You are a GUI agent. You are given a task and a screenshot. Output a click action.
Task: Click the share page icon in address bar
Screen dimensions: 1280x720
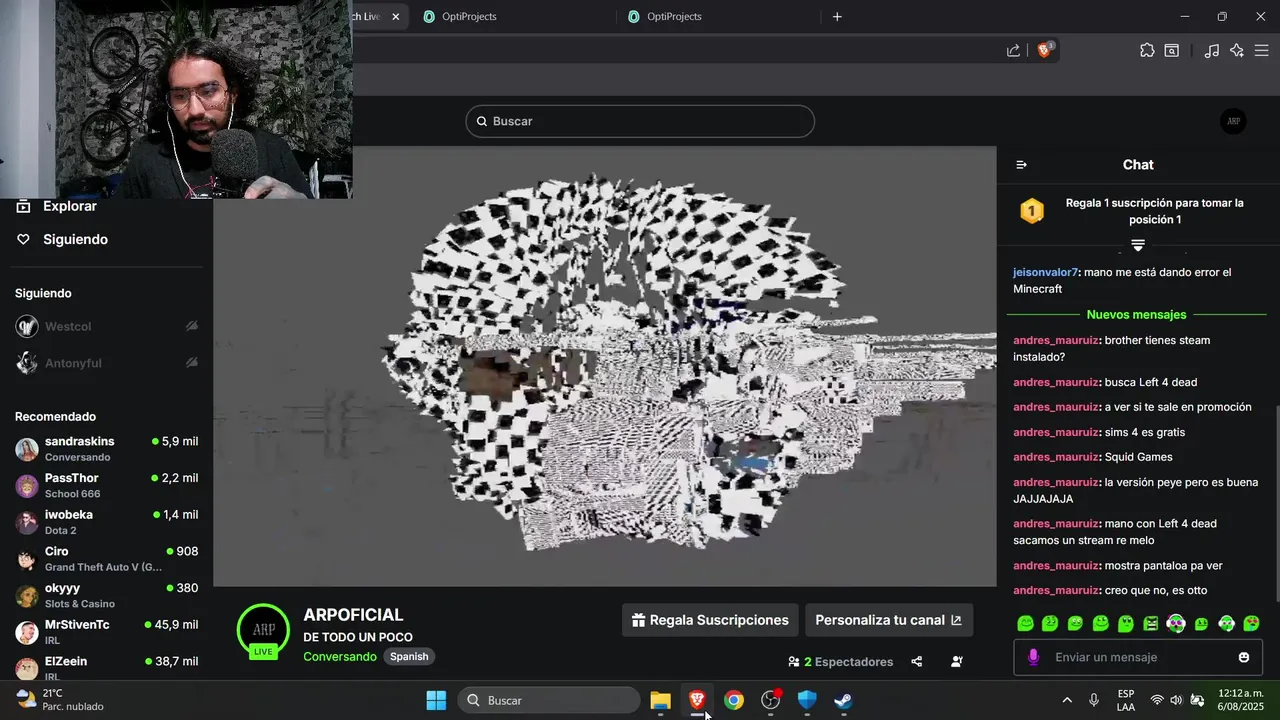[x=1013, y=50]
